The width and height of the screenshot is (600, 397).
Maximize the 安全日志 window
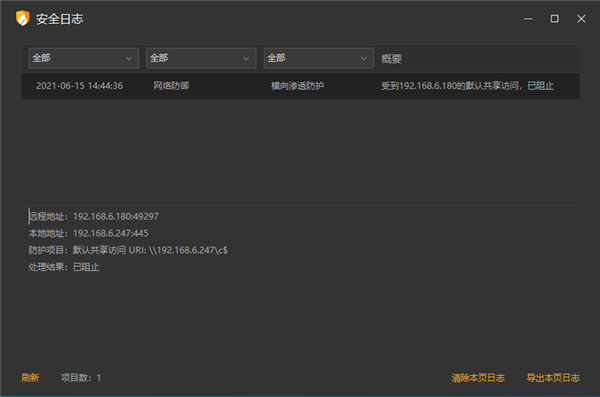[554, 19]
